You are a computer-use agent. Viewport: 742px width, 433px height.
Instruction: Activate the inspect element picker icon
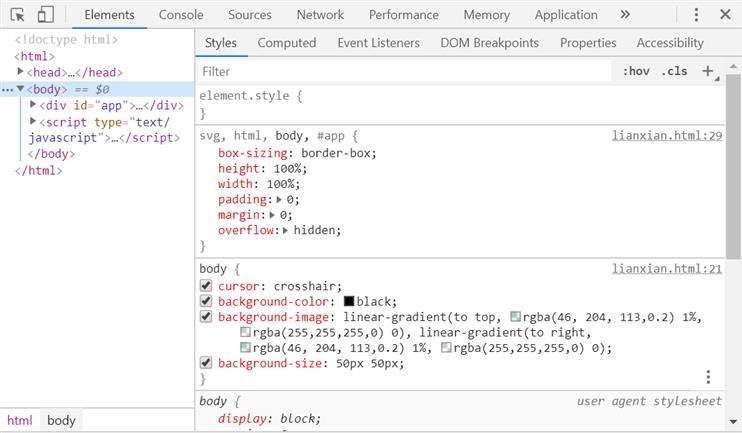[x=19, y=15]
